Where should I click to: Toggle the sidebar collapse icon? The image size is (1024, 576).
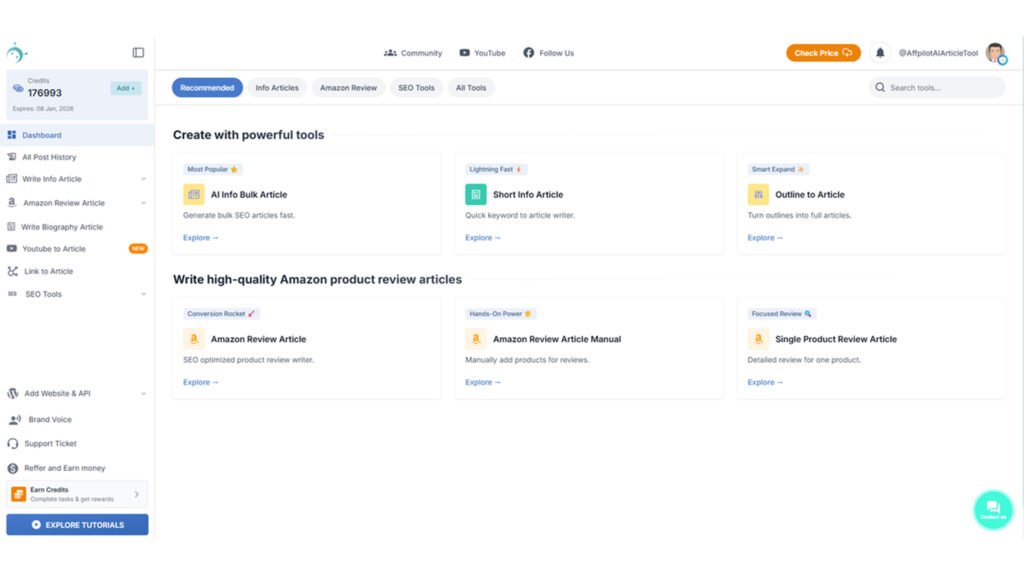click(x=138, y=53)
